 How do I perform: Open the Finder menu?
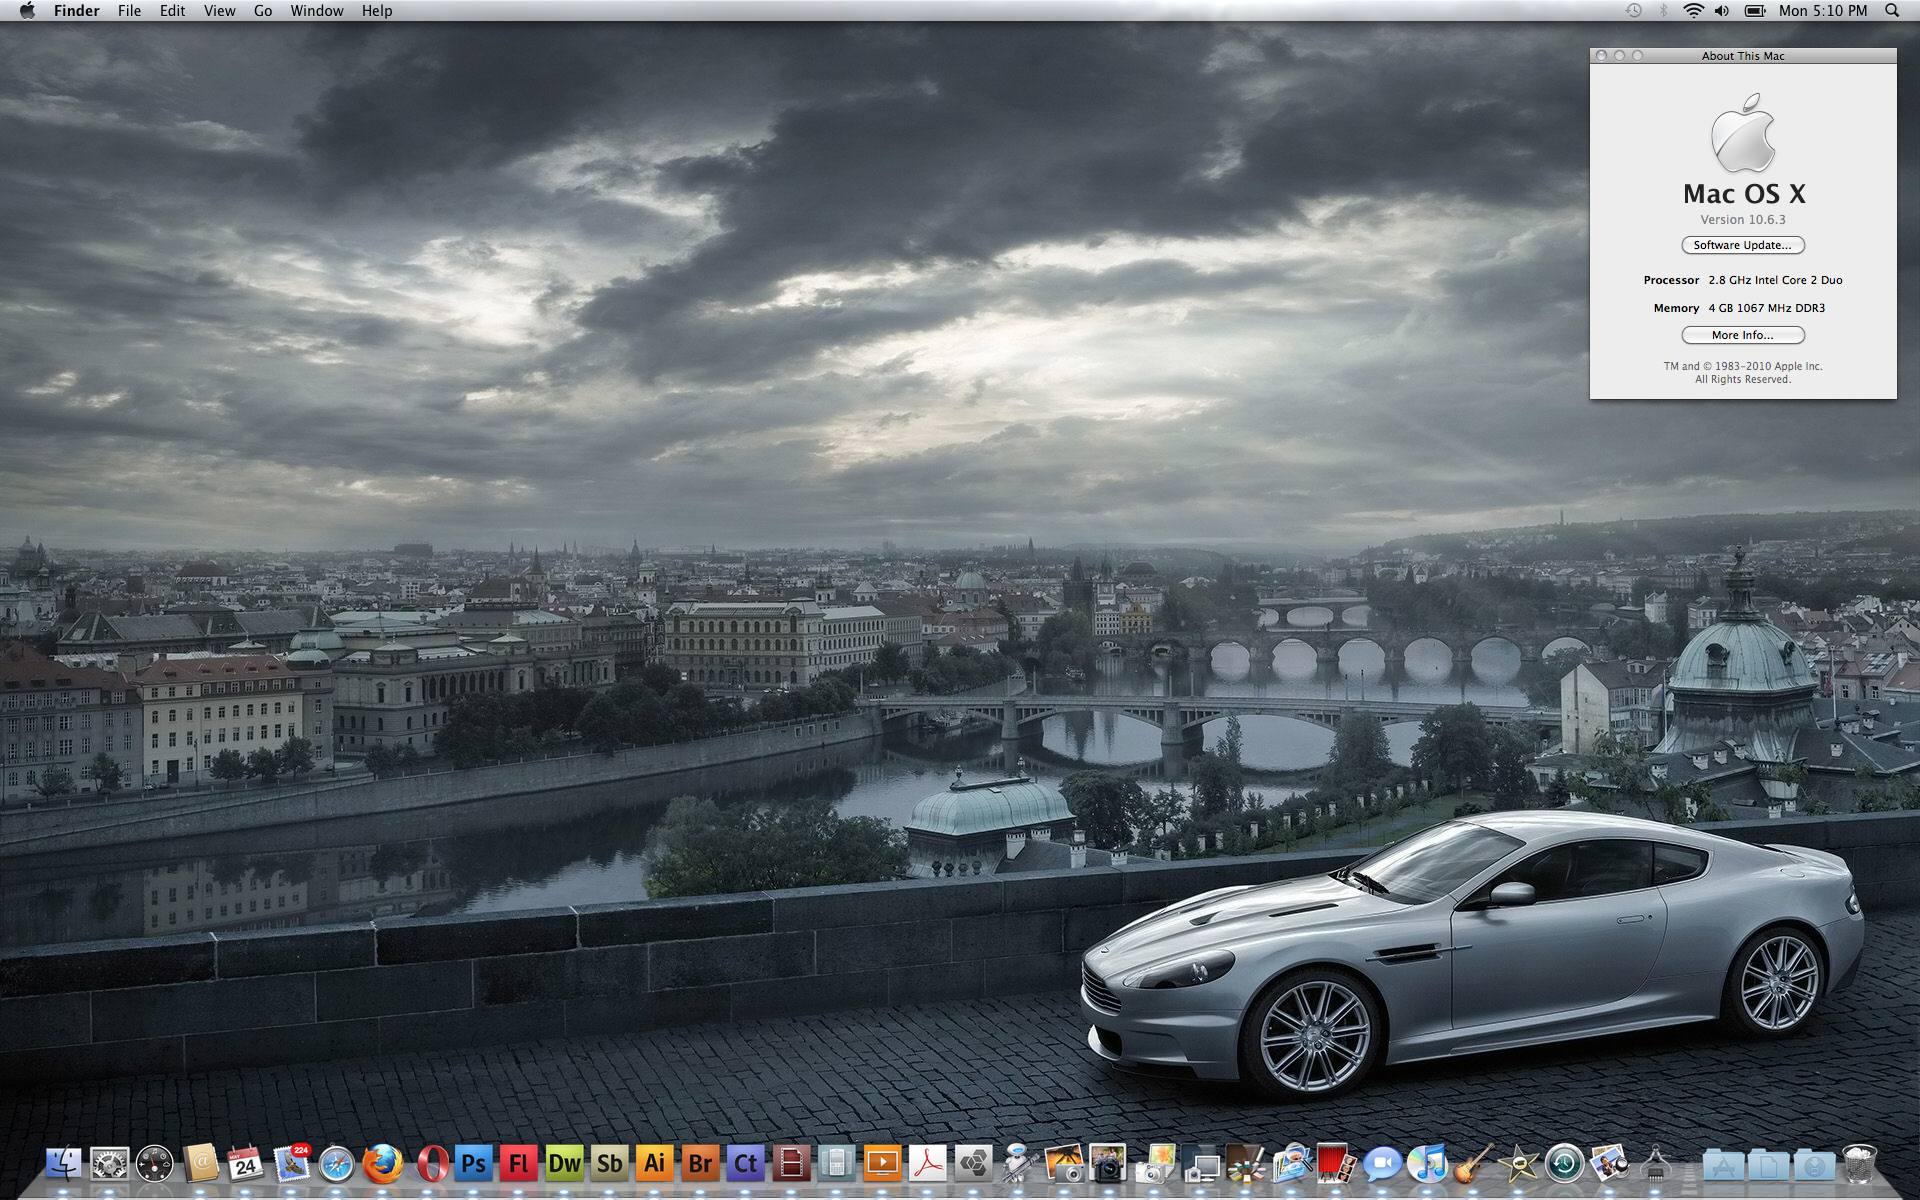tap(77, 11)
